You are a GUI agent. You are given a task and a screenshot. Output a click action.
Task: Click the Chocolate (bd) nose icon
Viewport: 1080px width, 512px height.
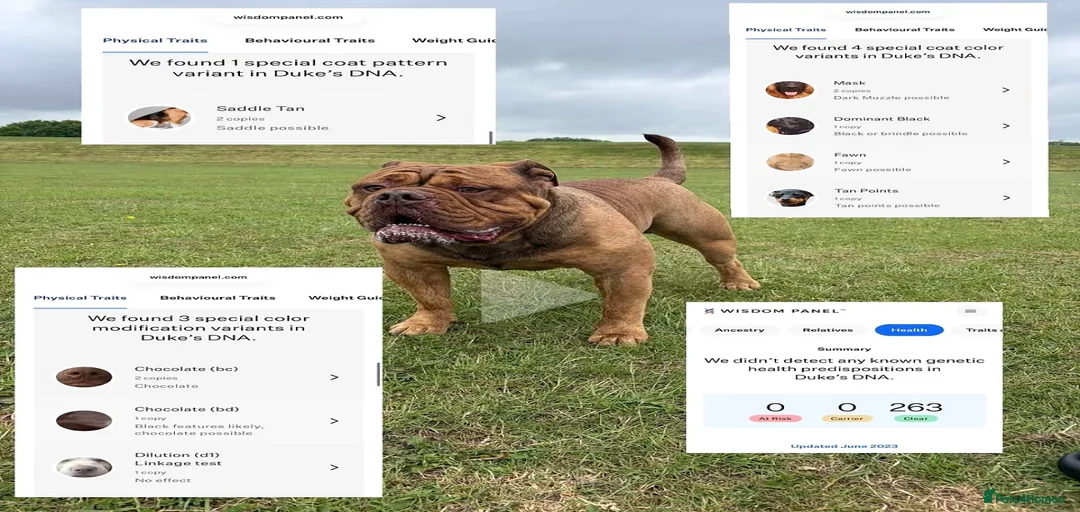[83, 420]
